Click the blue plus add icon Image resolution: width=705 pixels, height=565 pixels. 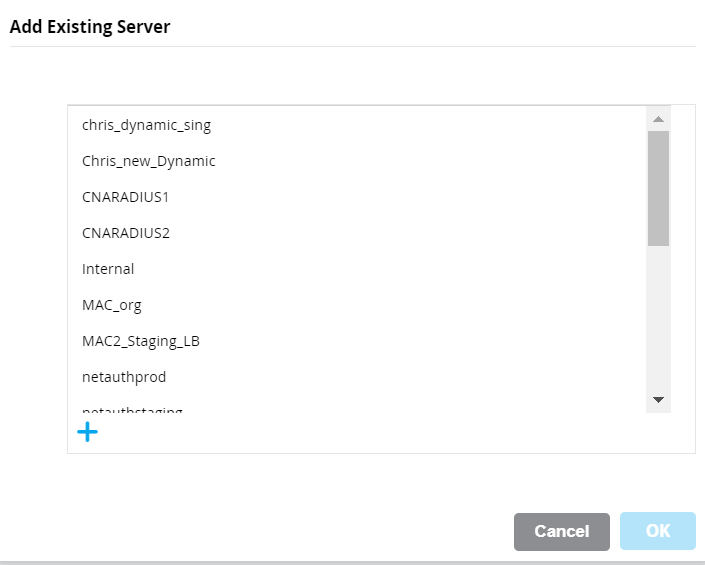[x=88, y=432]
